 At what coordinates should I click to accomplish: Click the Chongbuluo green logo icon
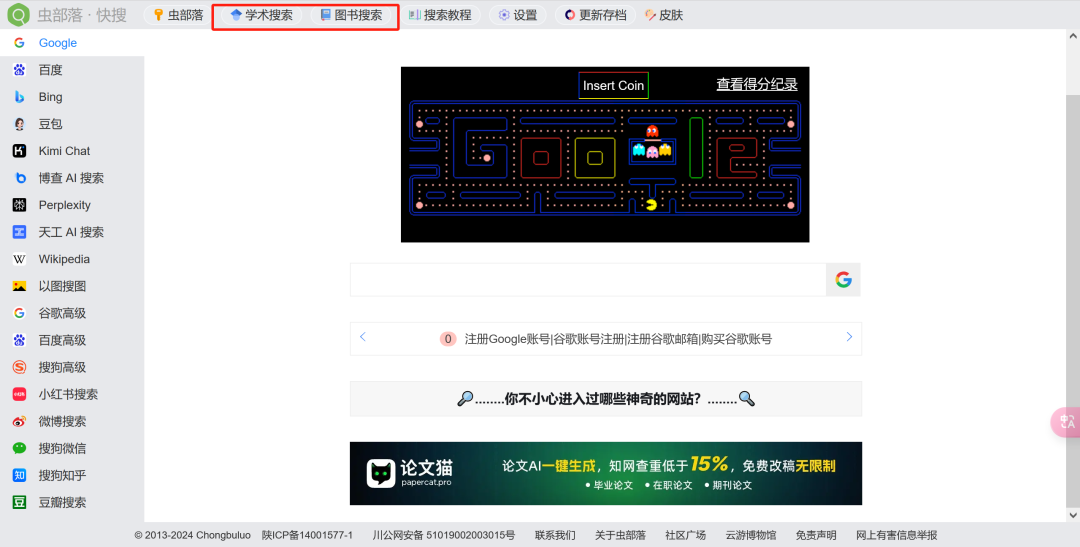tap(19, 14)
